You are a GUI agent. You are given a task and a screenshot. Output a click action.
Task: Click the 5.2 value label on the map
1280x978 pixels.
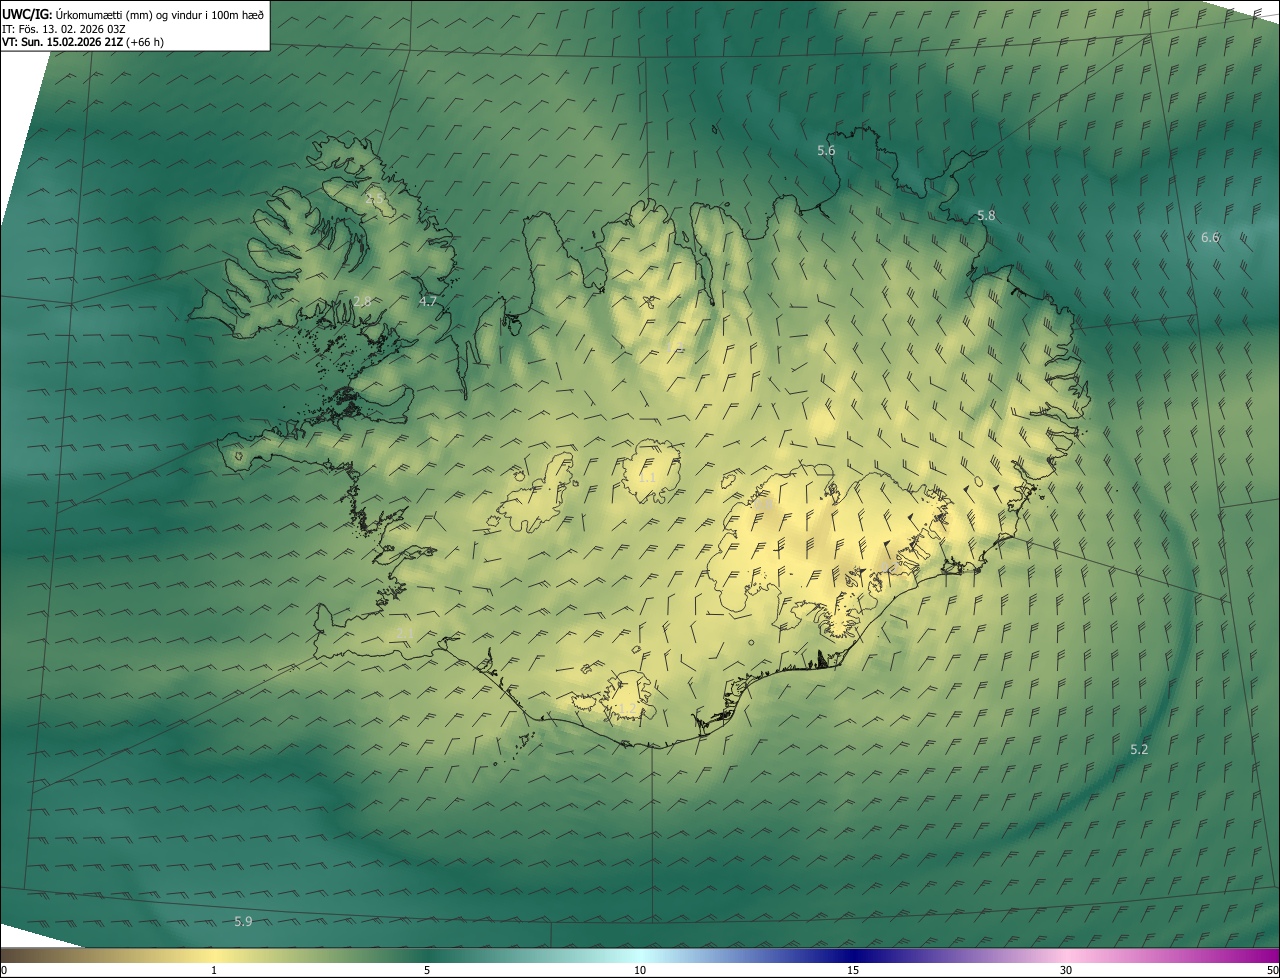point(1139,750)
